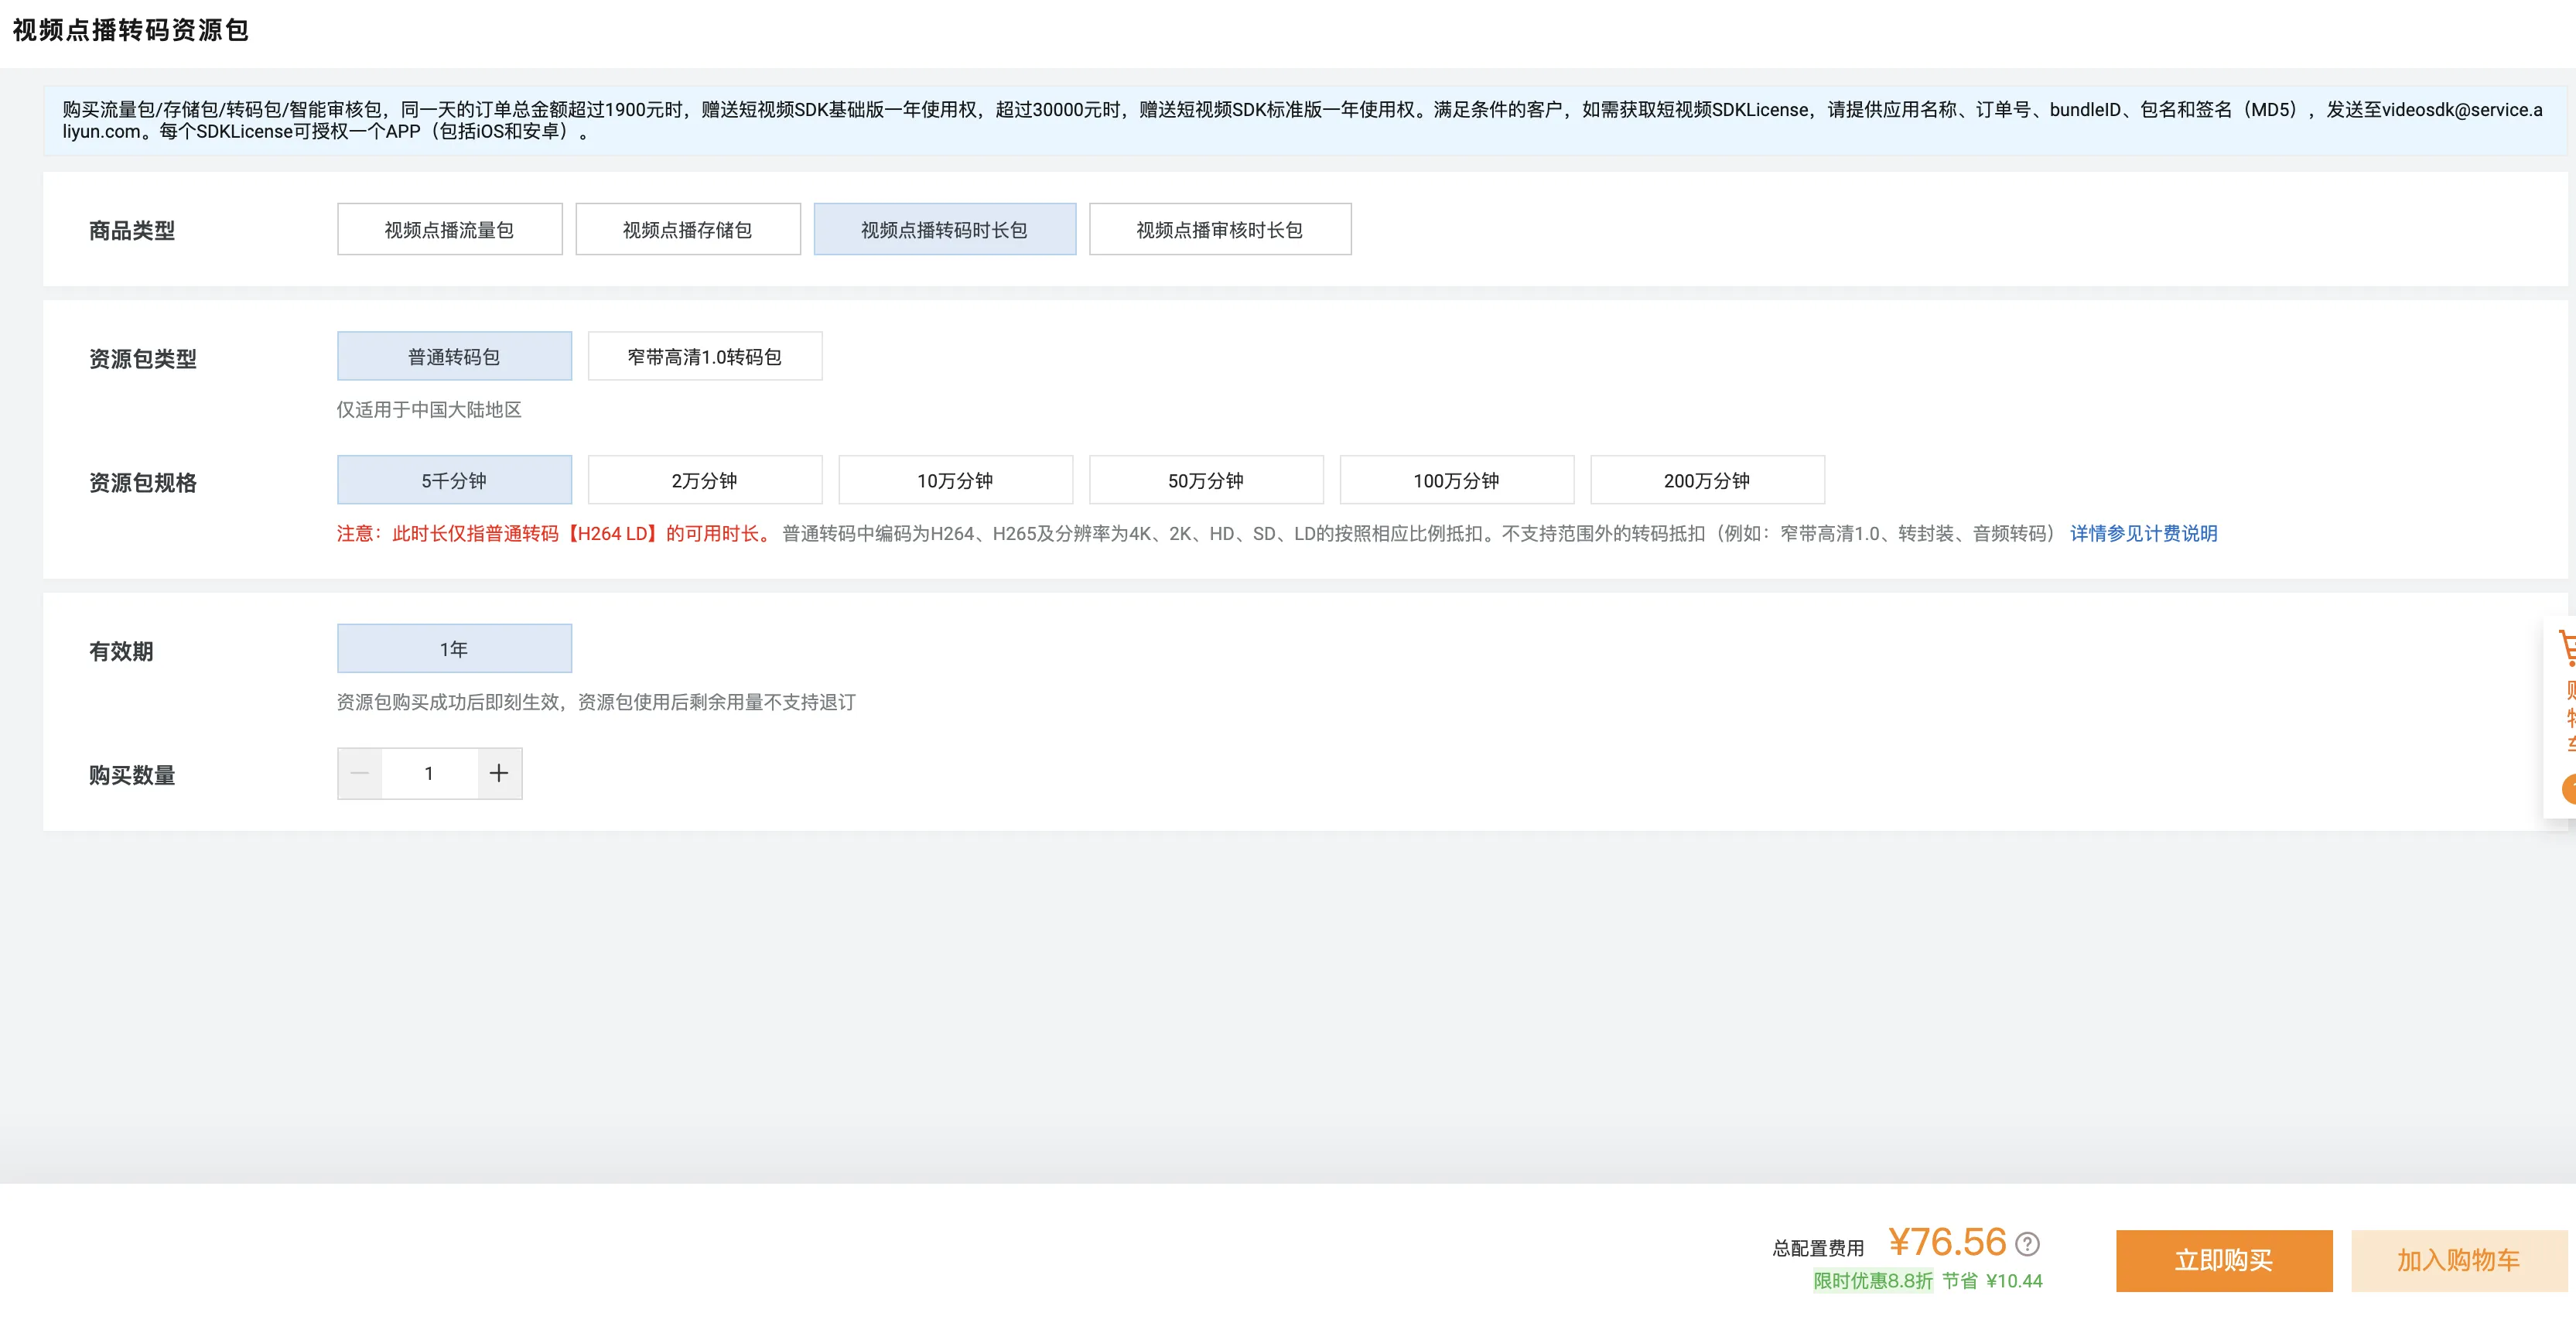Pick the 5千分钟 specification

454,480
